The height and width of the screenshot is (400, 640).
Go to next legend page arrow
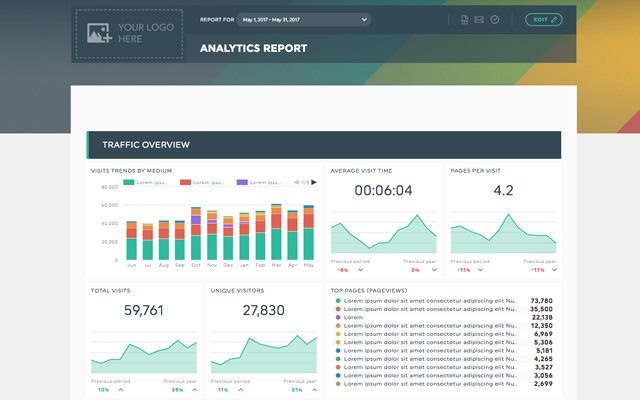pos(313,182)
